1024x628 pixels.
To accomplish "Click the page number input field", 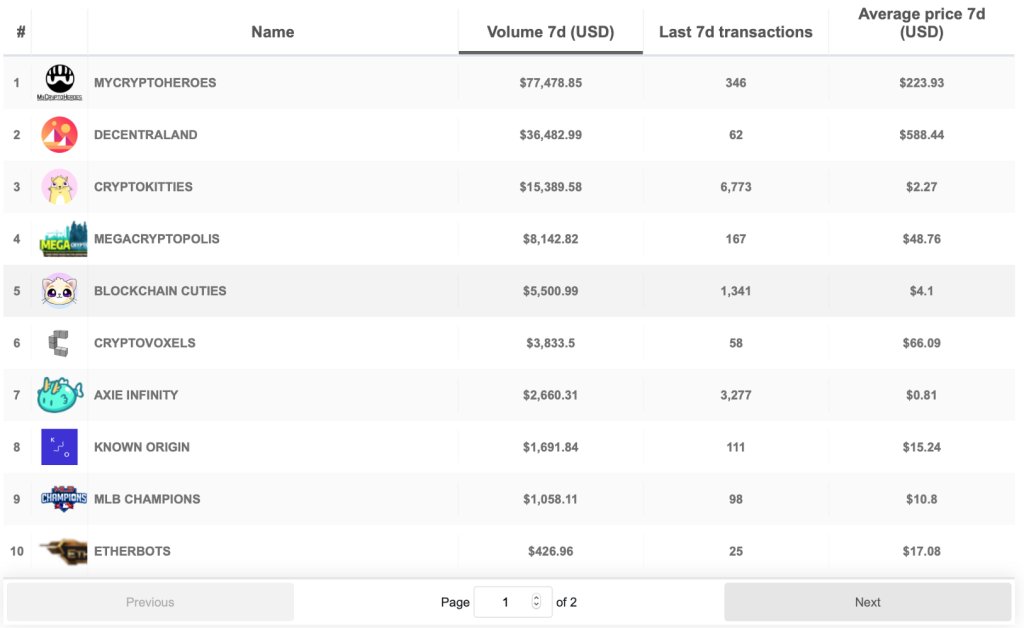I will coord(505,602).
